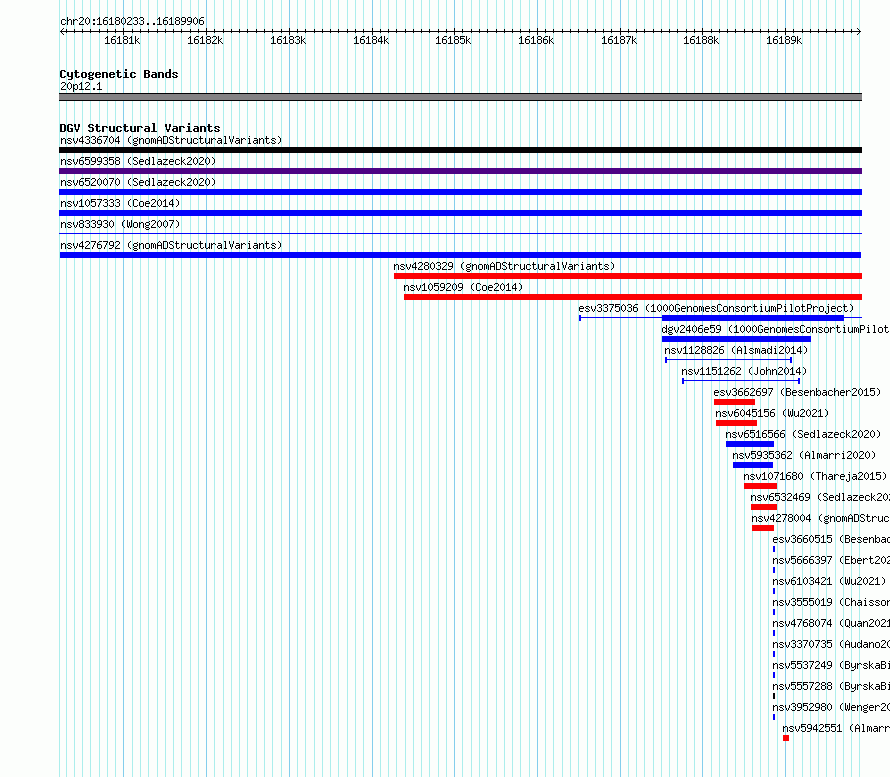Click the nsv1059209 (Coe2014) label
This screenshot has width=890, height=777.
[x=463, y=287]
